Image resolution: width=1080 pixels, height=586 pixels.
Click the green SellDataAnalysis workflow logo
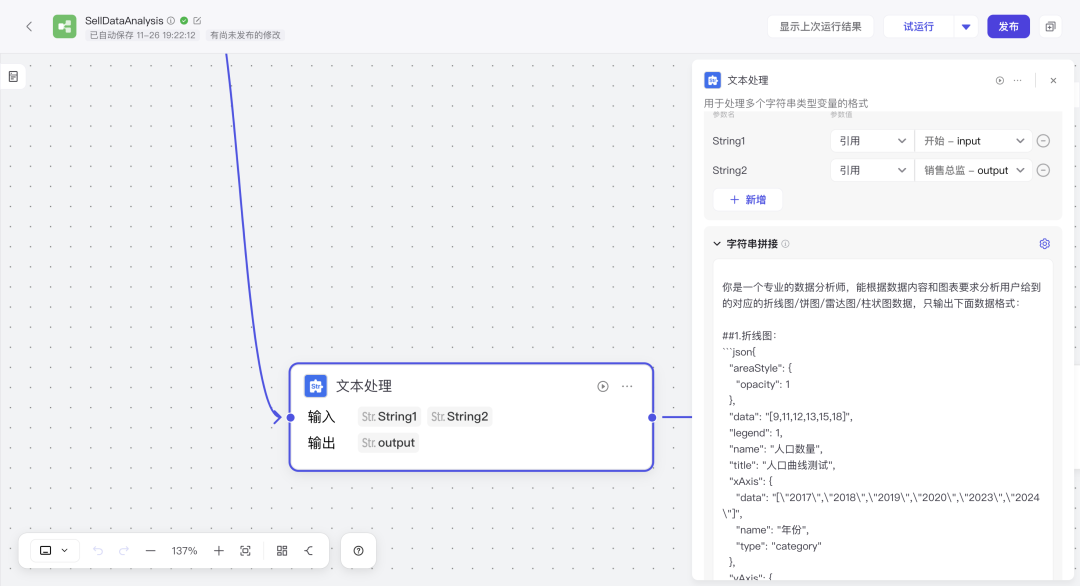(x=65, y=27)
